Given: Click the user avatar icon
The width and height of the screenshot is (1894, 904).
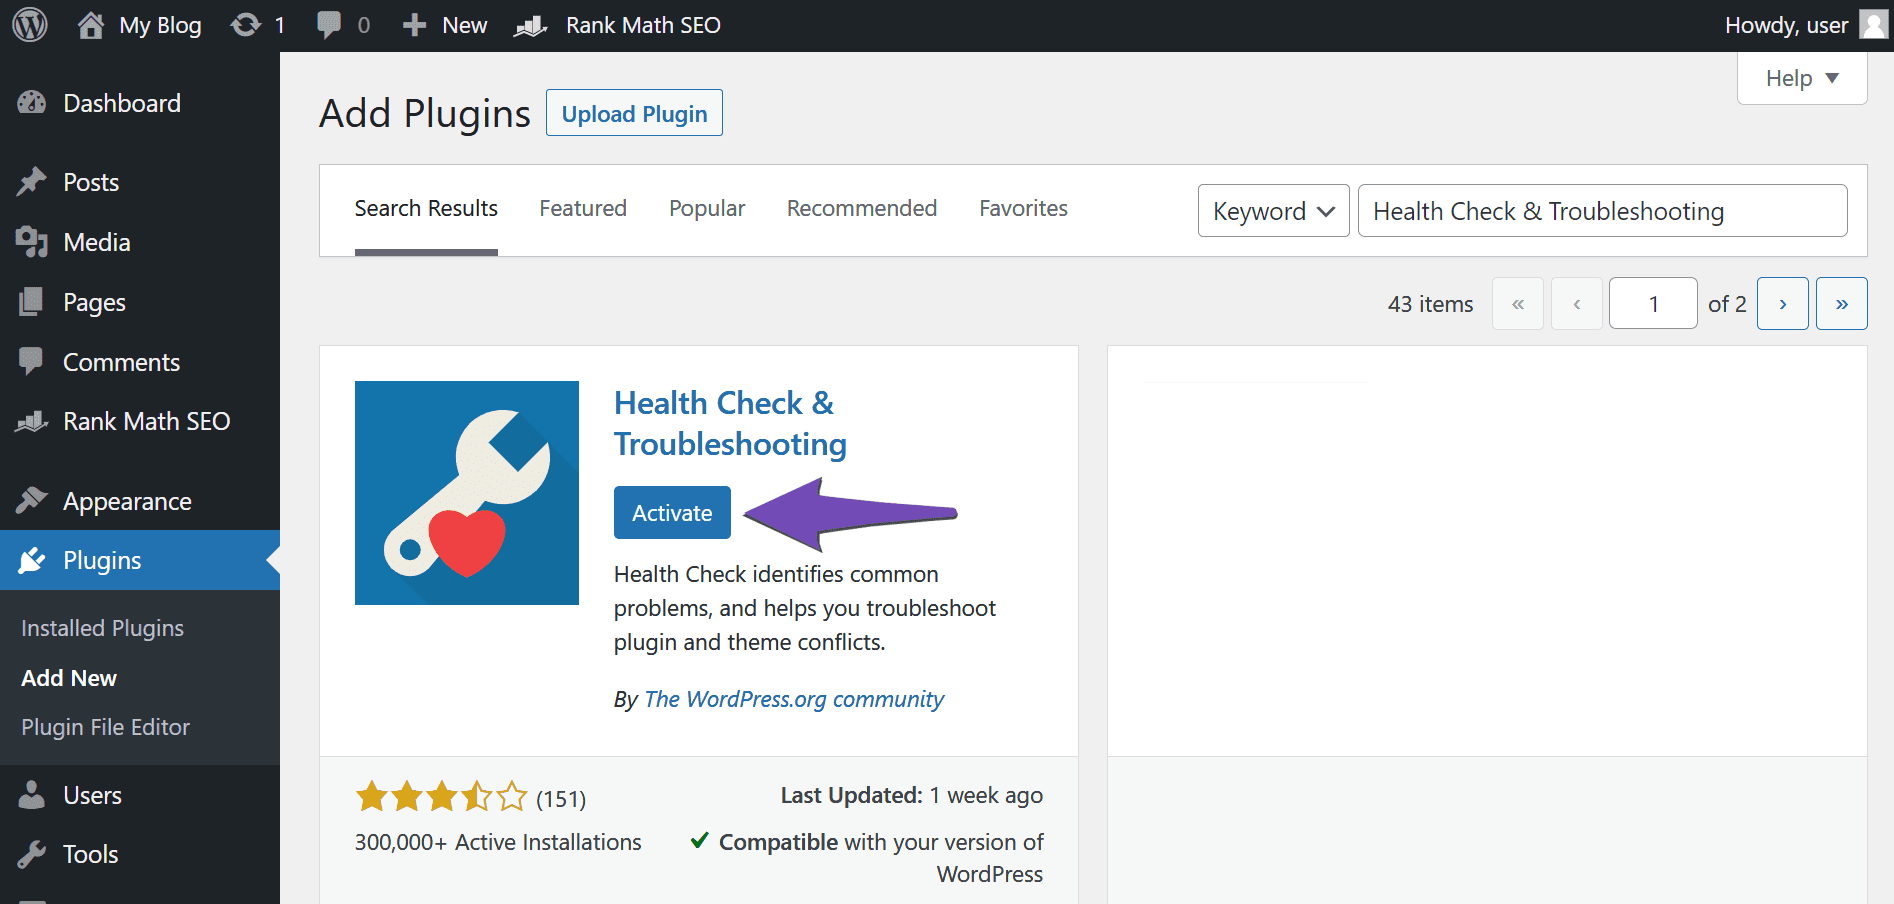Looking at the screenshot, I should [1873, 25].
